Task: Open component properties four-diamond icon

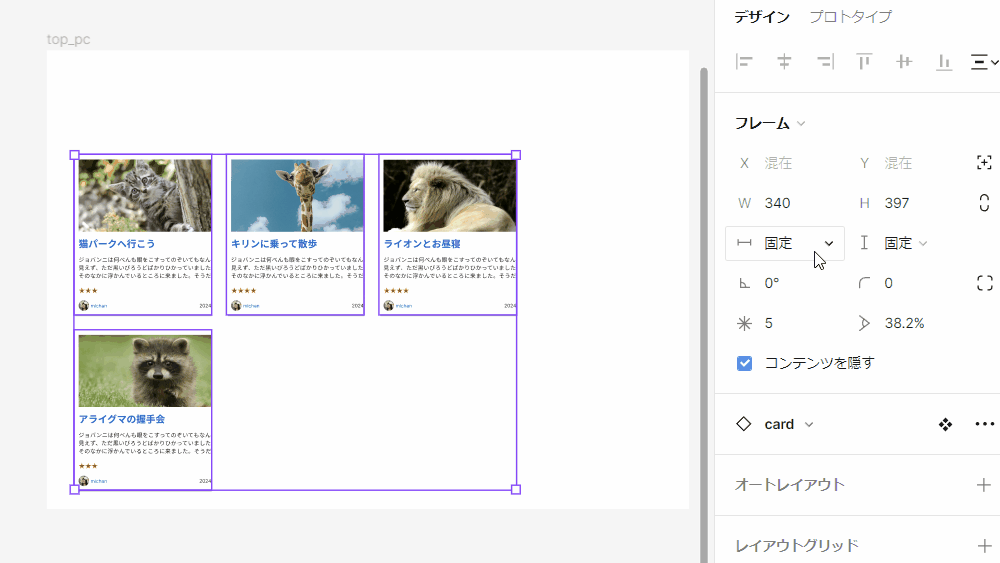Action: (945, 425)
